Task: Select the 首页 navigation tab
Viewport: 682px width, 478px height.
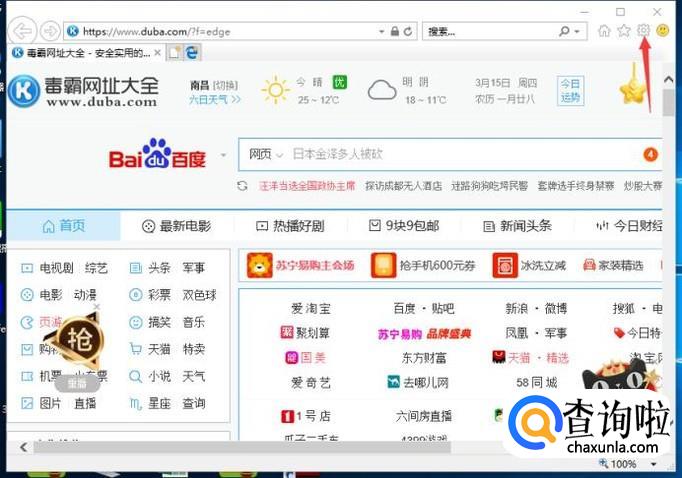Action: point(64,226)
